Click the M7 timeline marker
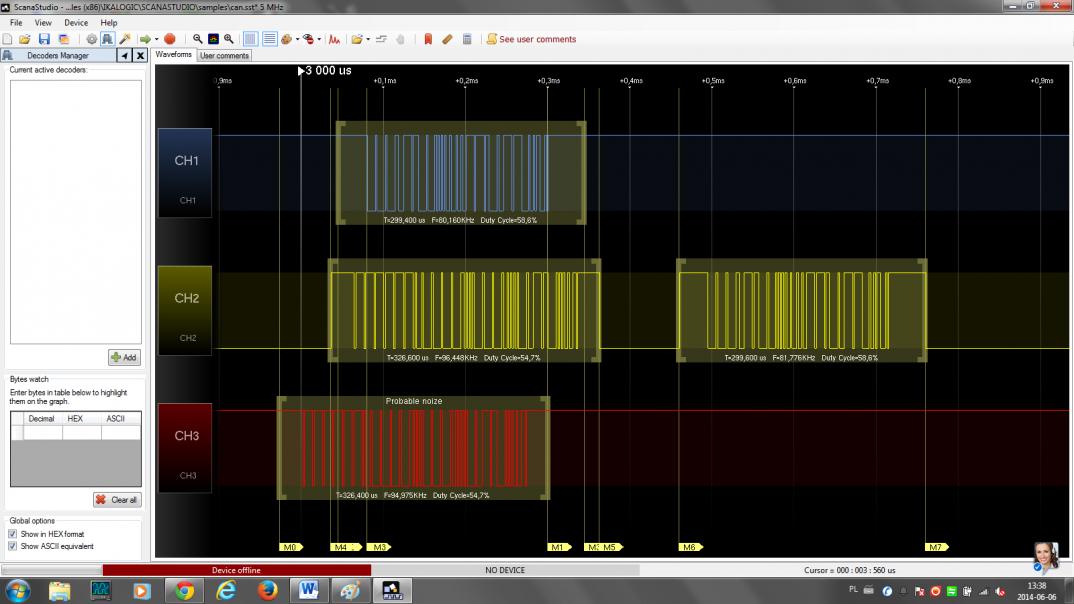Screen dimensions: 1074x604 (937, 547)
